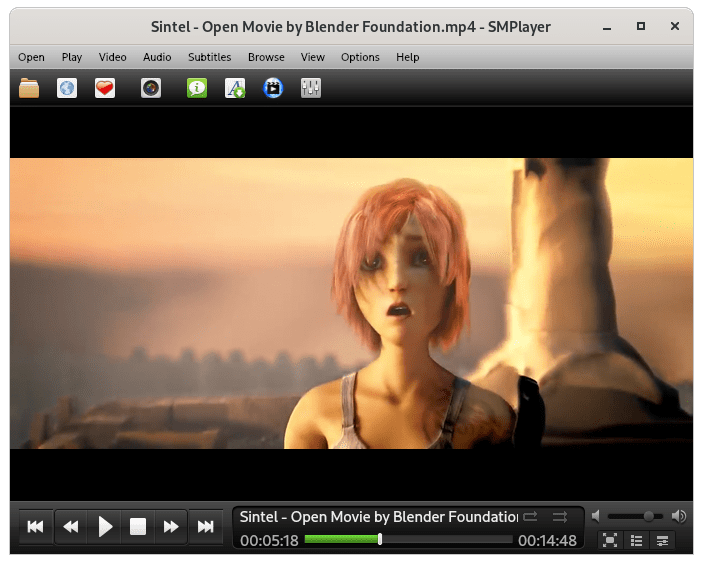Toggle fullscreen mode
This screenshot has width=703, height=564.
tap(610, 540)
